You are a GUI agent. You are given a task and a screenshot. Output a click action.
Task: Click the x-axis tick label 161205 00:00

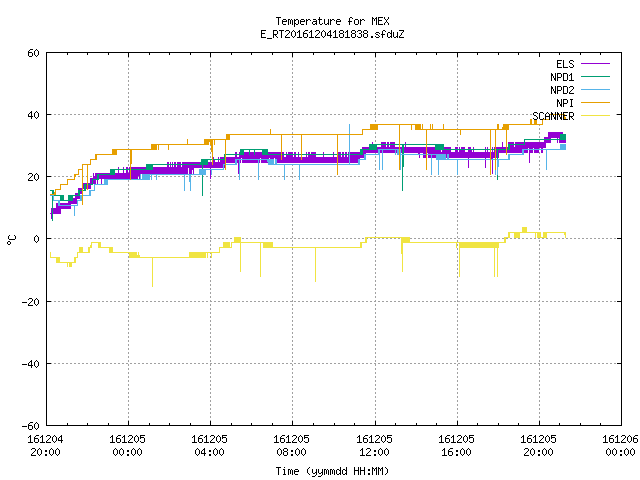coord(128,446)
